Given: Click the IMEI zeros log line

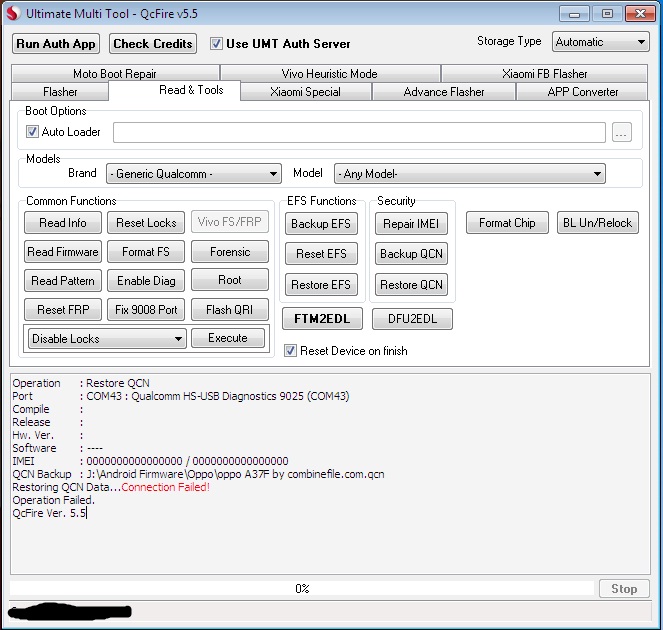Looking at the screenshot, I should (x=151, y=461).
